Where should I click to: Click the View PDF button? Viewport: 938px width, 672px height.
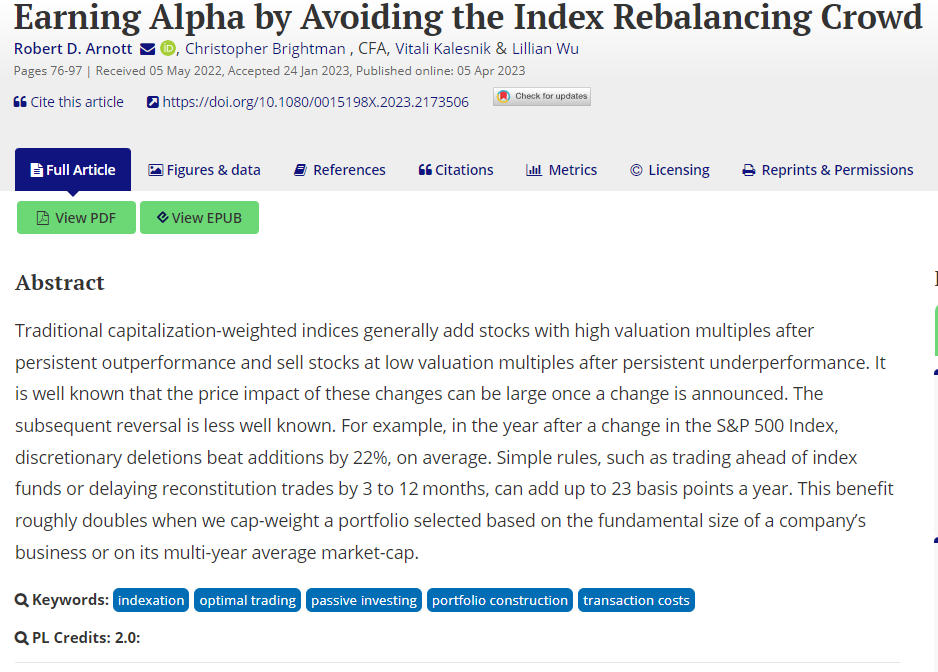click(x=77, y=218)
